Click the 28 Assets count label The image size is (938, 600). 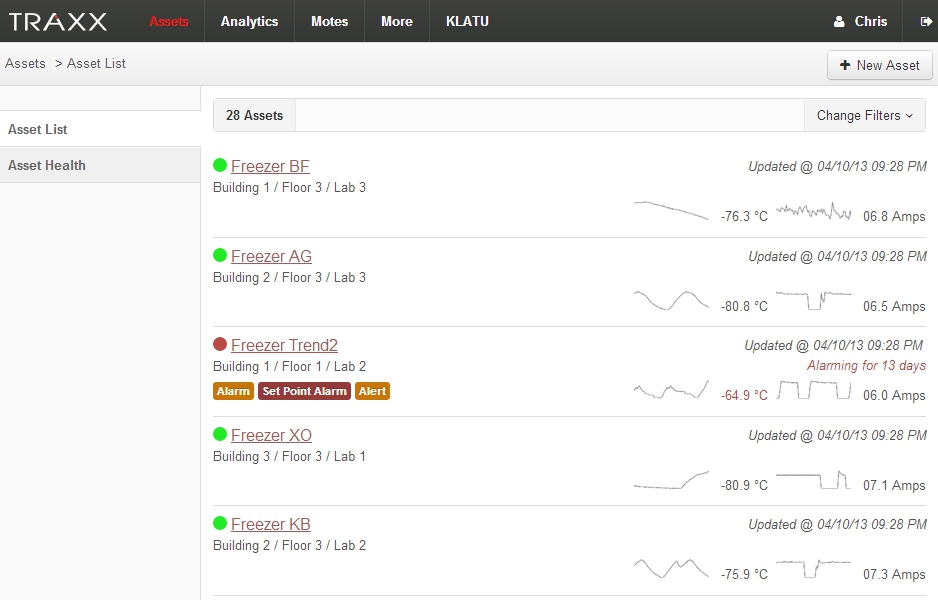[254, 115]
